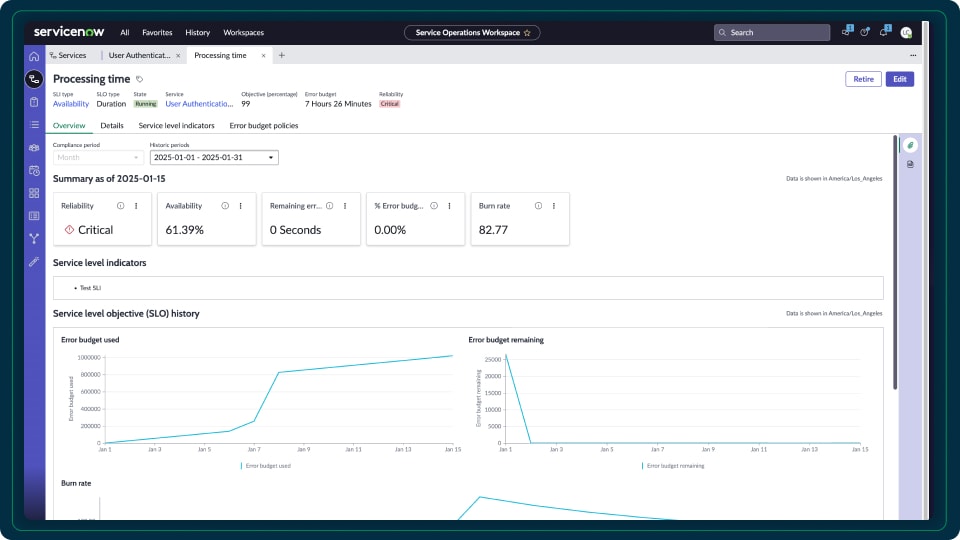Open the Favorites menu

[157, 32]
